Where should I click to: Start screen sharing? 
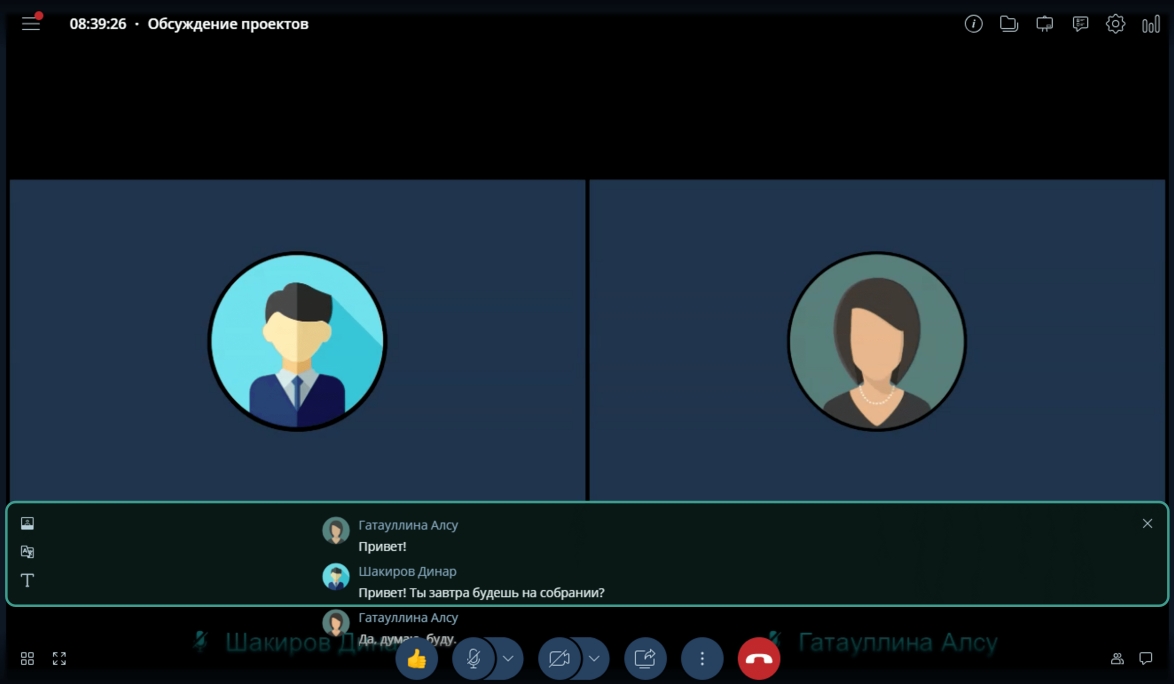click(x=645, y=659)
